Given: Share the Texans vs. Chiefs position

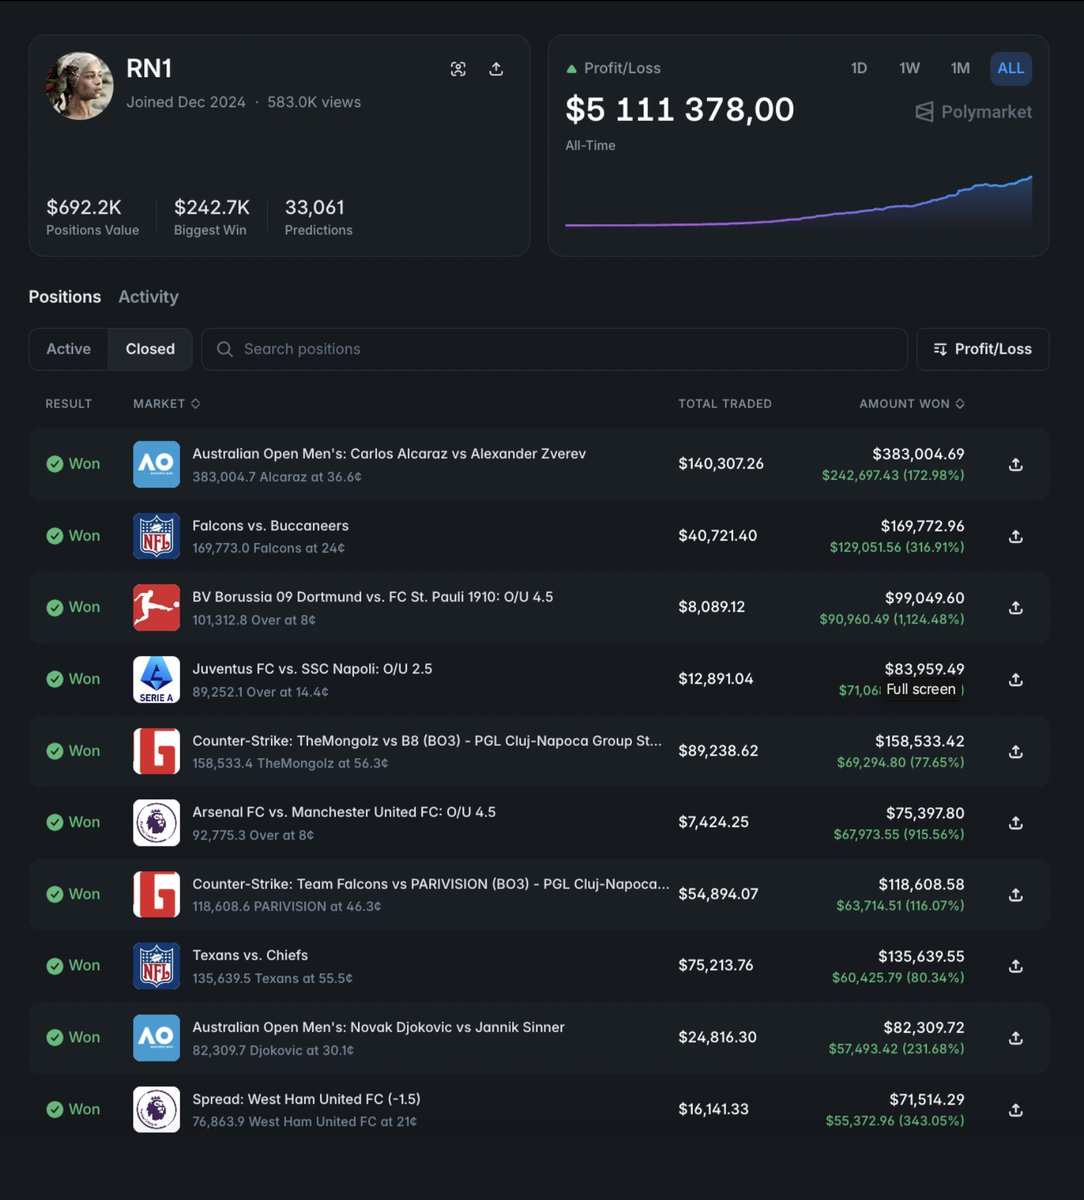Looking at the screenshot, I should 1015,966.
